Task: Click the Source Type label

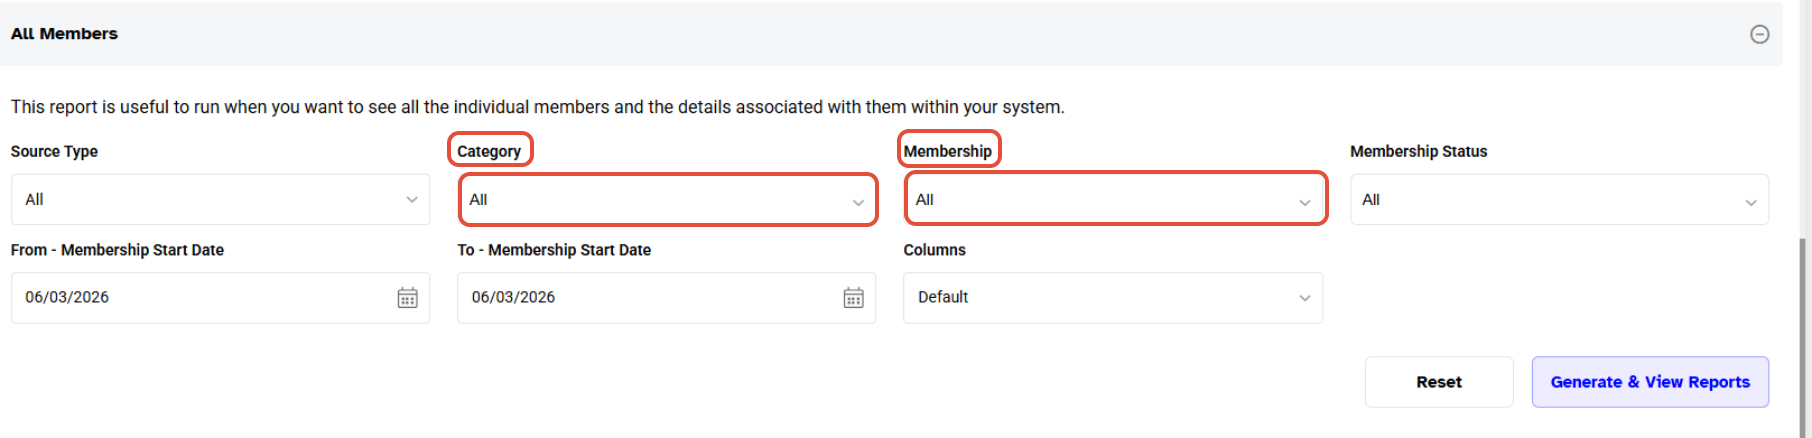Action: coord(54,152)
